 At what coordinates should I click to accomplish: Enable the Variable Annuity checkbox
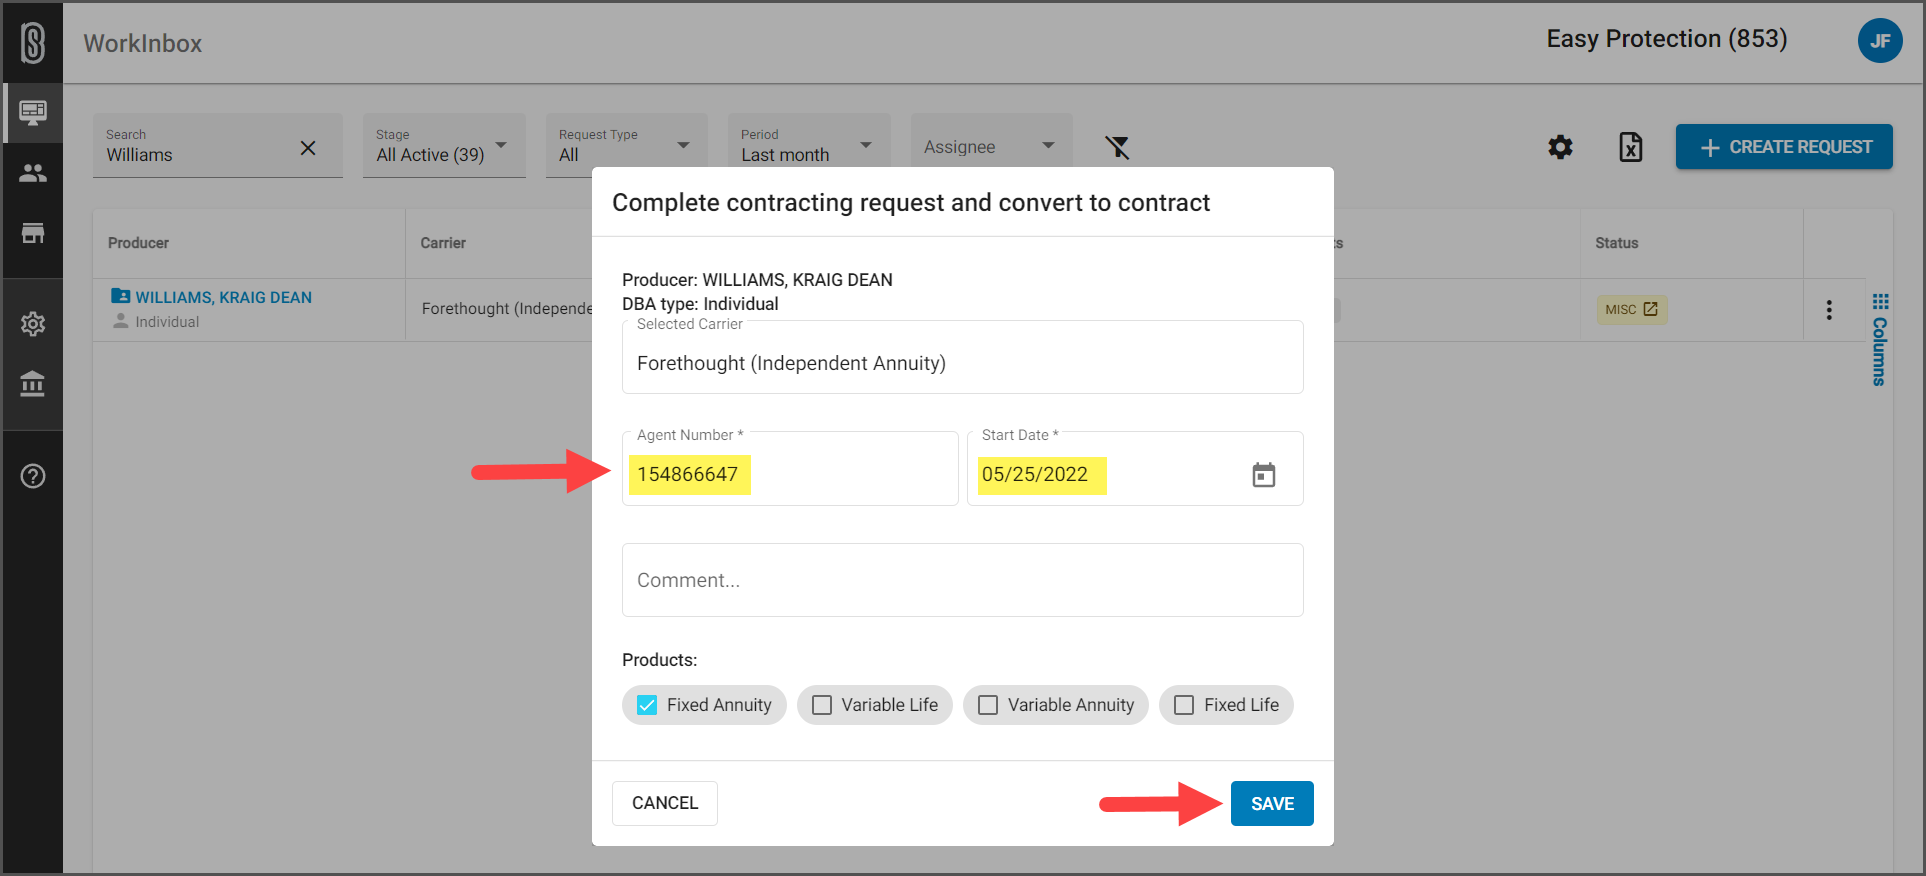click(988, 705)
